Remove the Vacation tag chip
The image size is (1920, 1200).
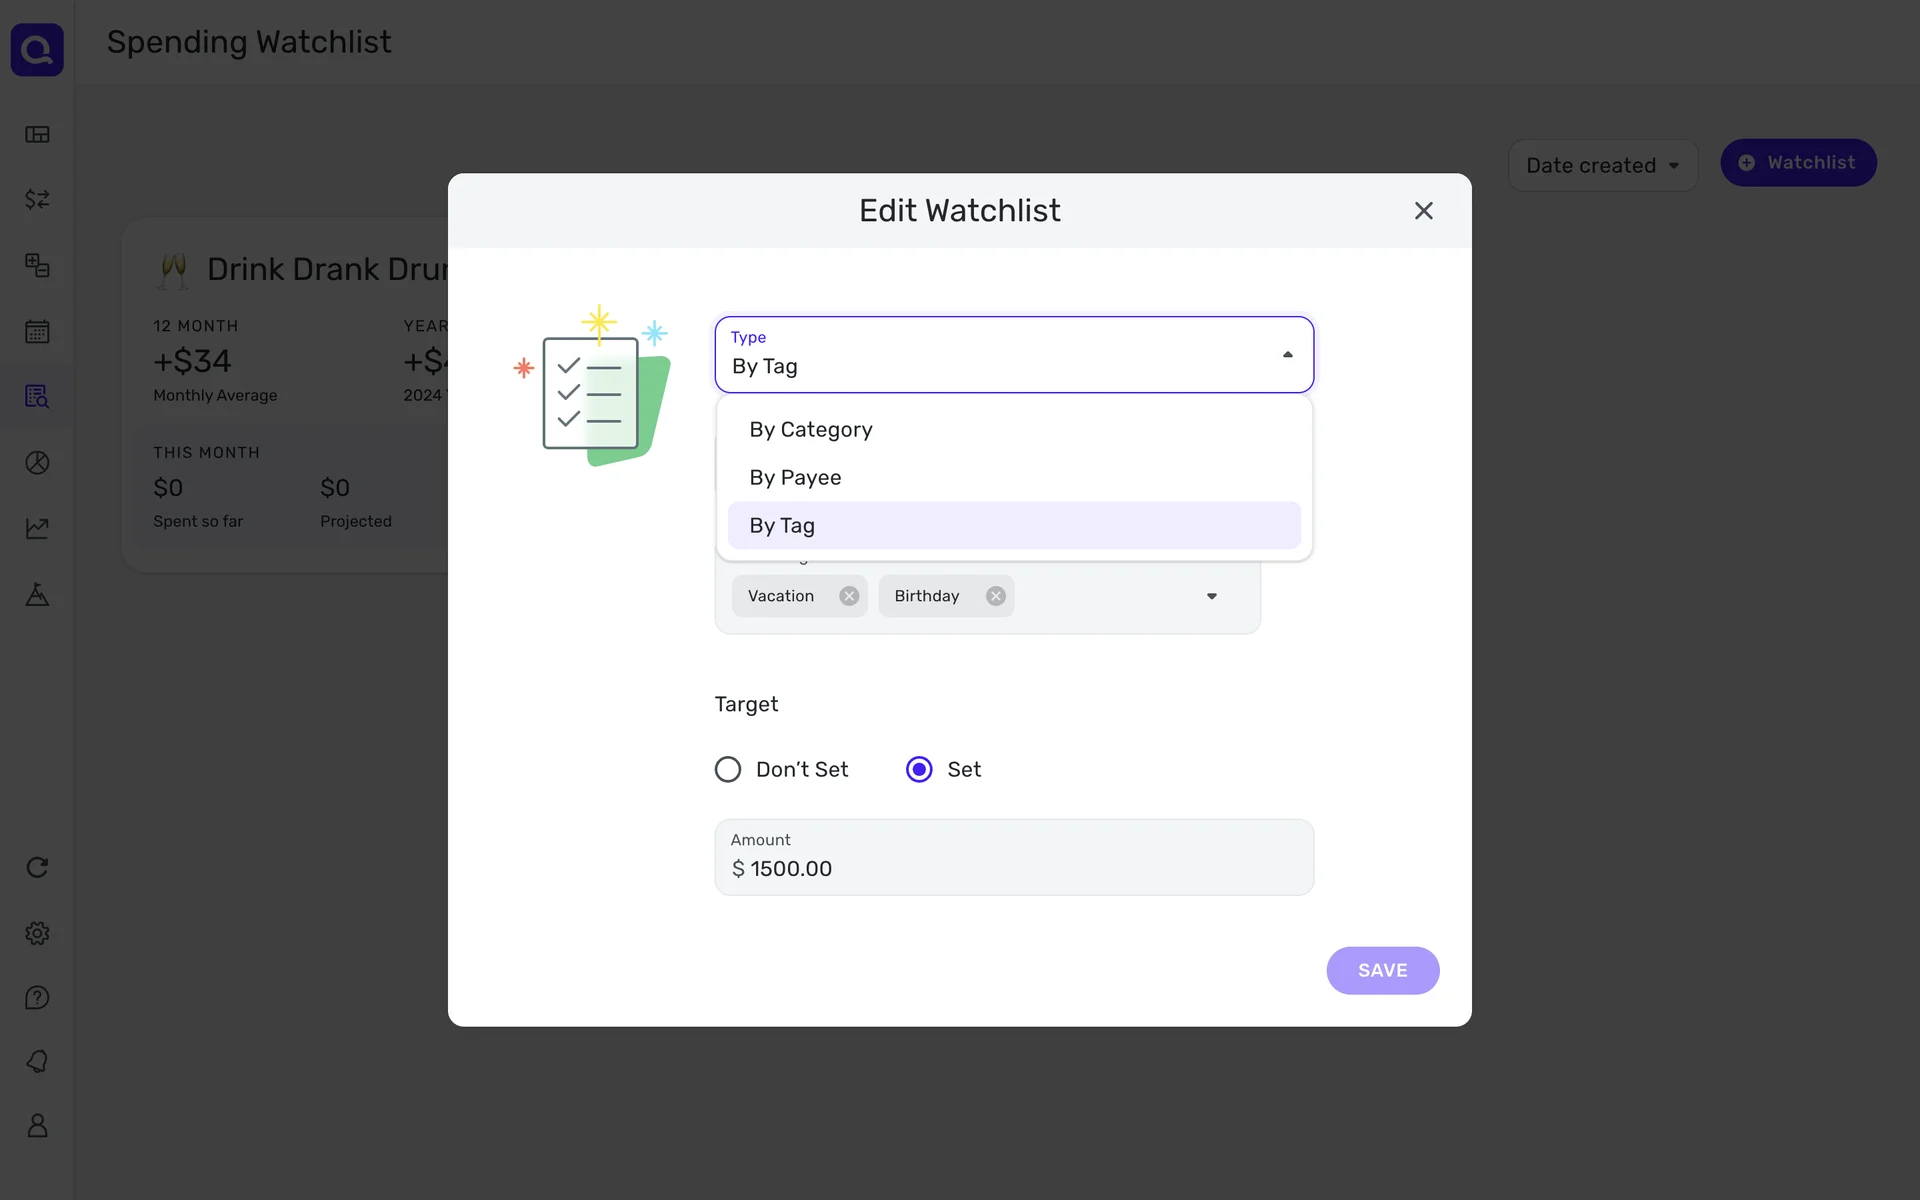click(x=849, y=596)
